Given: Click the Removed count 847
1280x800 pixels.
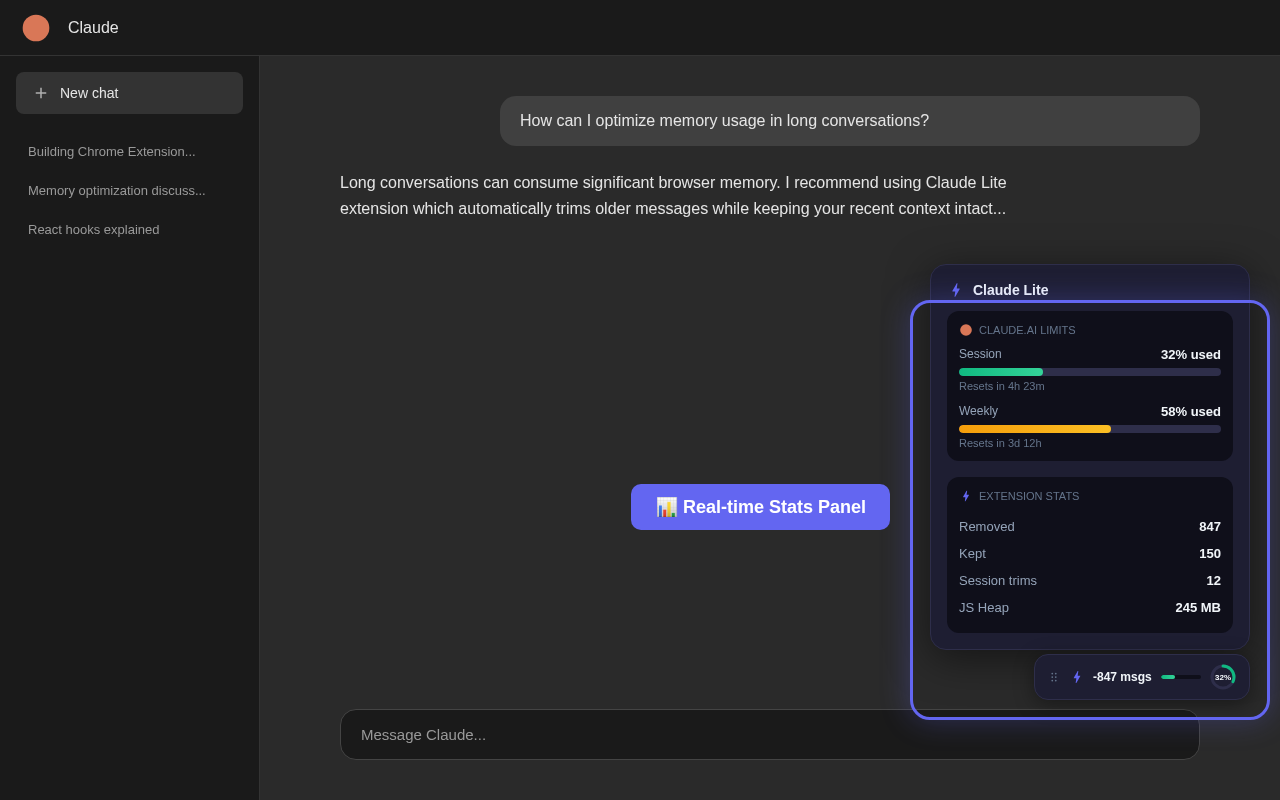Looking at the screenshot, I should (1210, 527).
